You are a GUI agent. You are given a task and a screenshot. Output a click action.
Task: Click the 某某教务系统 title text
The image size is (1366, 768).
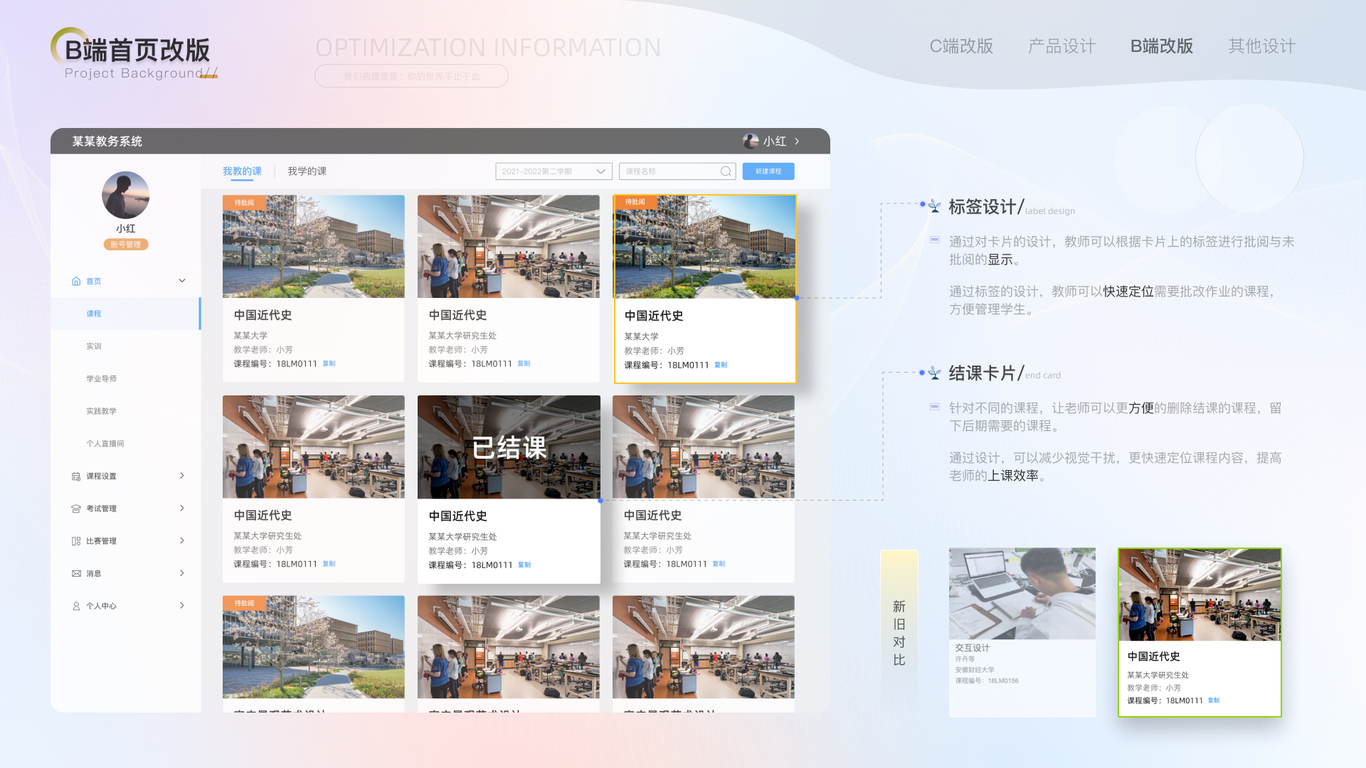107,141
